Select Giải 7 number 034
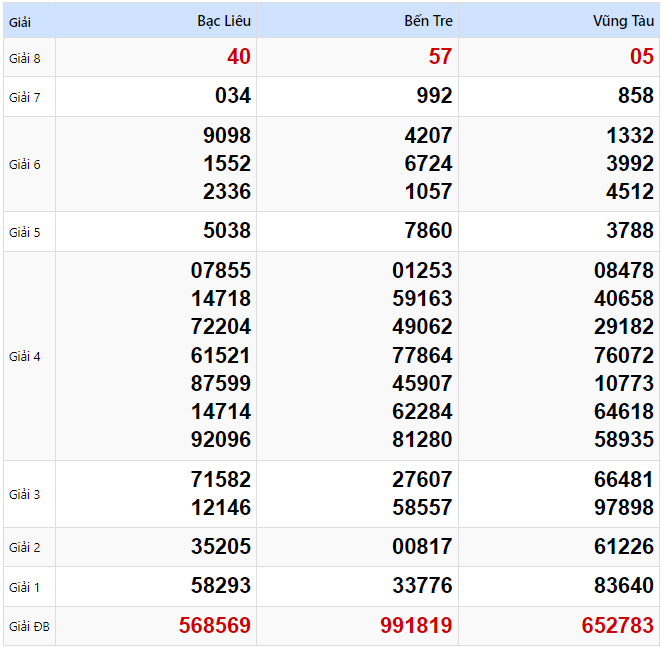This screenshot has height=649, width=662. coord(233,96)
